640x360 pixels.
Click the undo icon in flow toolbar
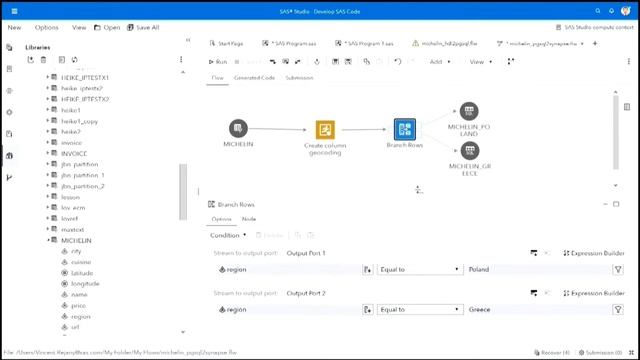[x=398, y=62]
